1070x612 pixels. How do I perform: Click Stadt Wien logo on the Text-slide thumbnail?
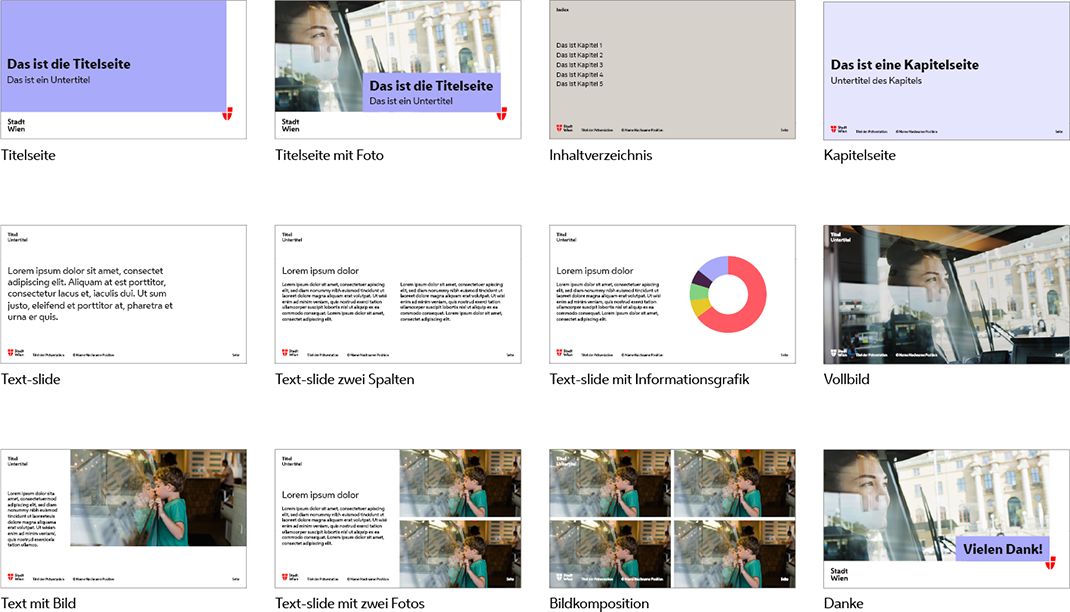[x=16, y=353]
